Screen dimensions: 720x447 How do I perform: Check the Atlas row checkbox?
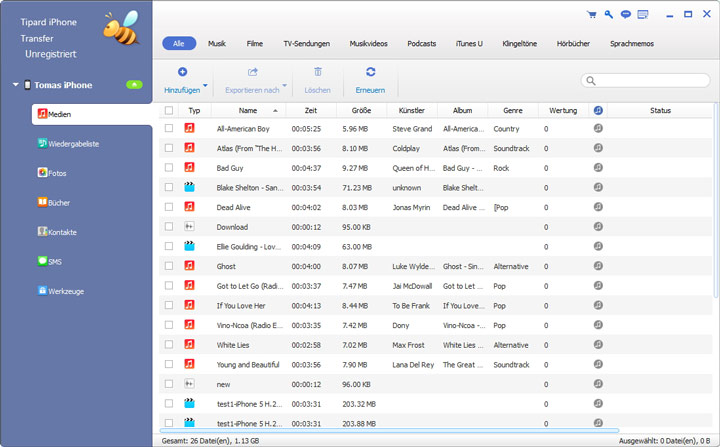[x=169, y=148]
